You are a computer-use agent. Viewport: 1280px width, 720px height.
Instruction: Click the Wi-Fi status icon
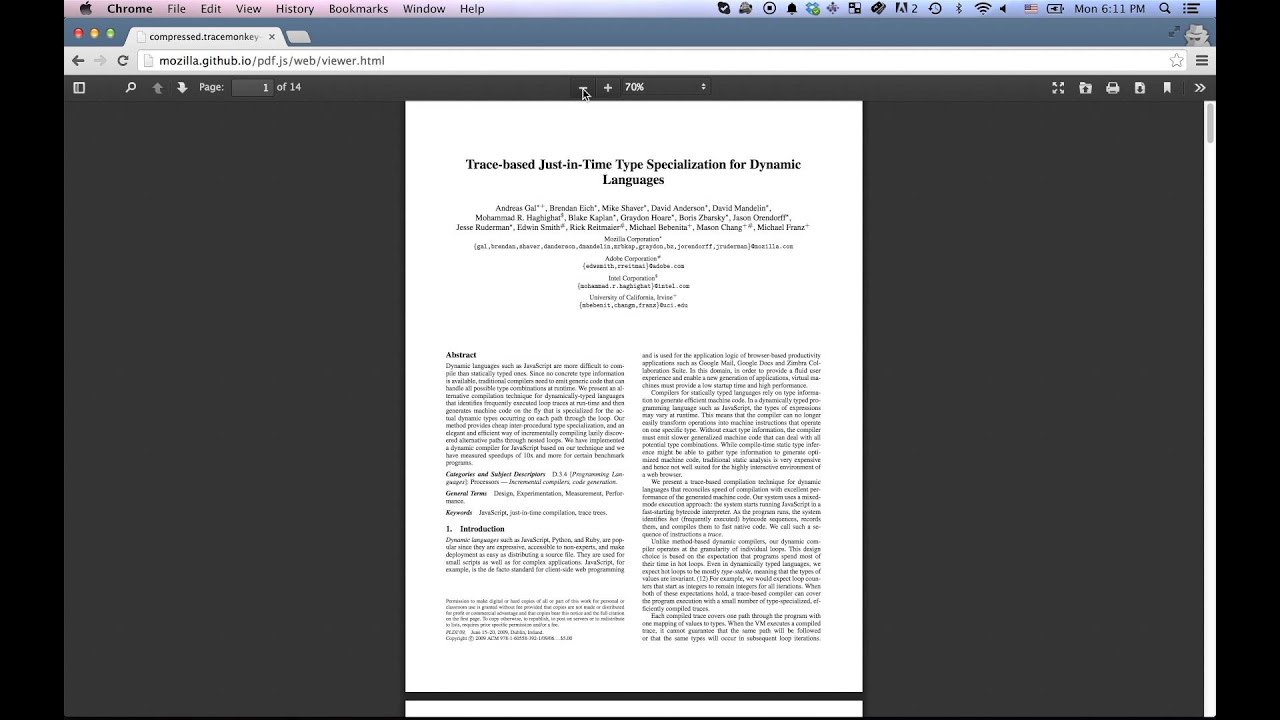coord(983,9)
